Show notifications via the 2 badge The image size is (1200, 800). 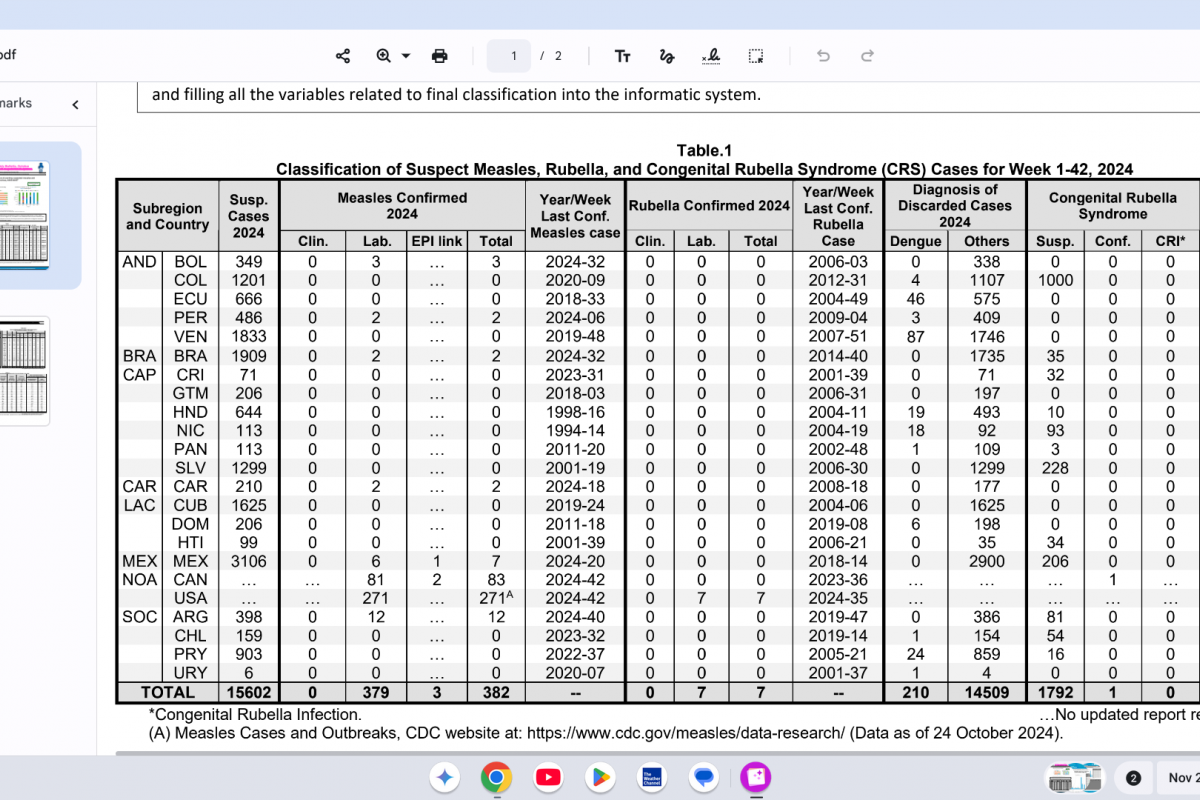[1133, 778]
